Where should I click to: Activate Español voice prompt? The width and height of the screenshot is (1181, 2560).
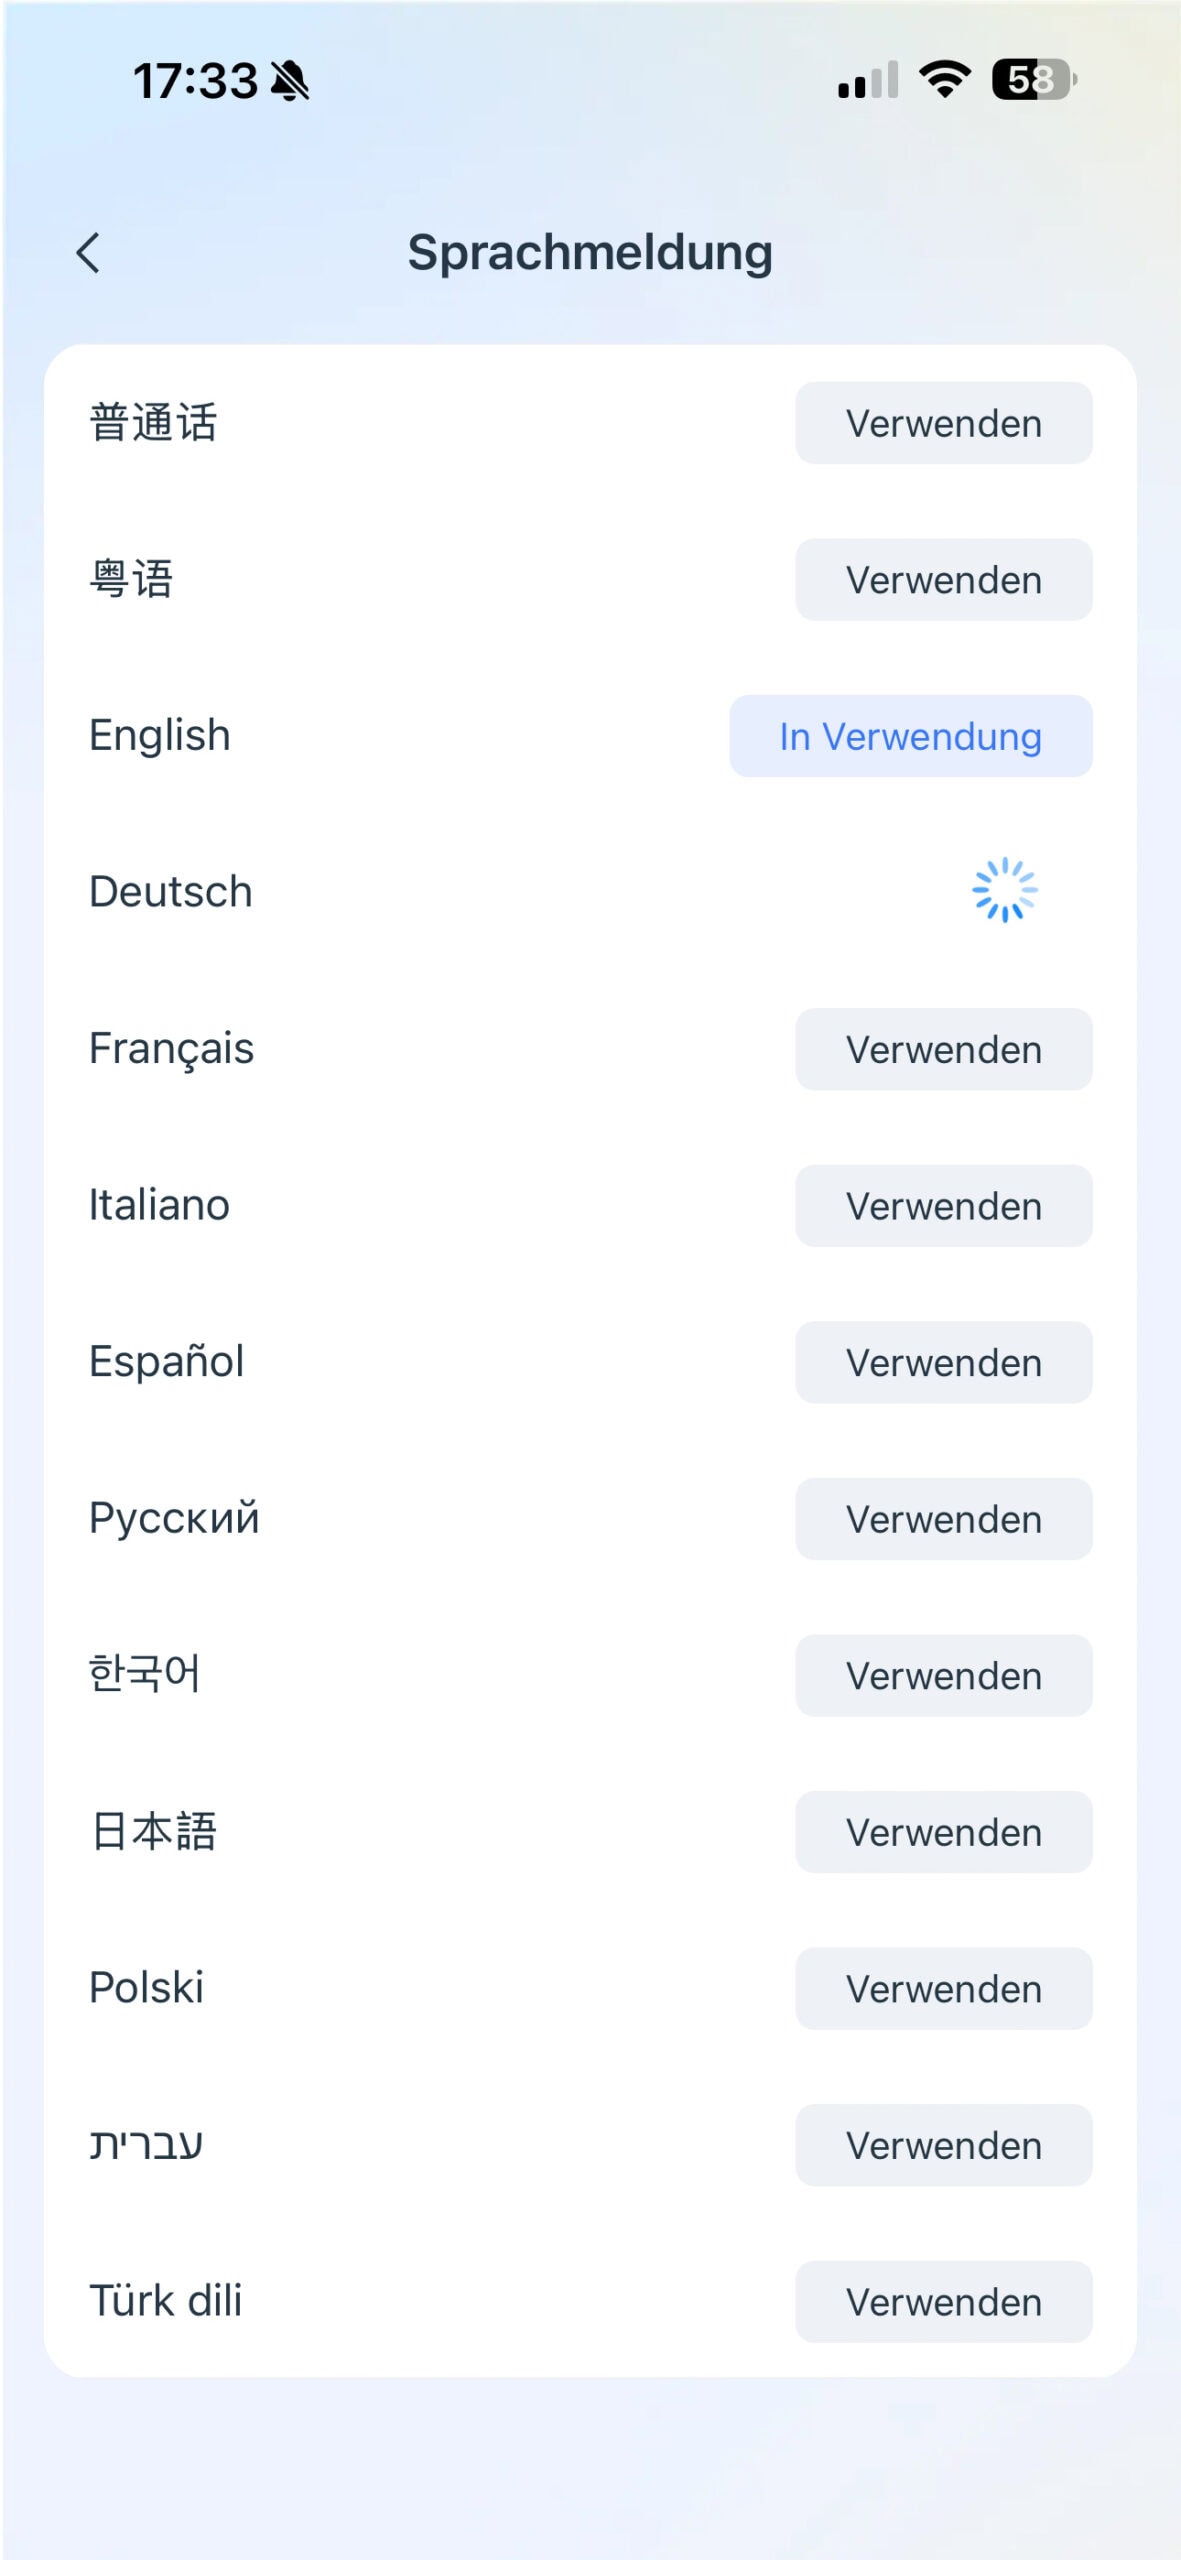(943, 1362)
